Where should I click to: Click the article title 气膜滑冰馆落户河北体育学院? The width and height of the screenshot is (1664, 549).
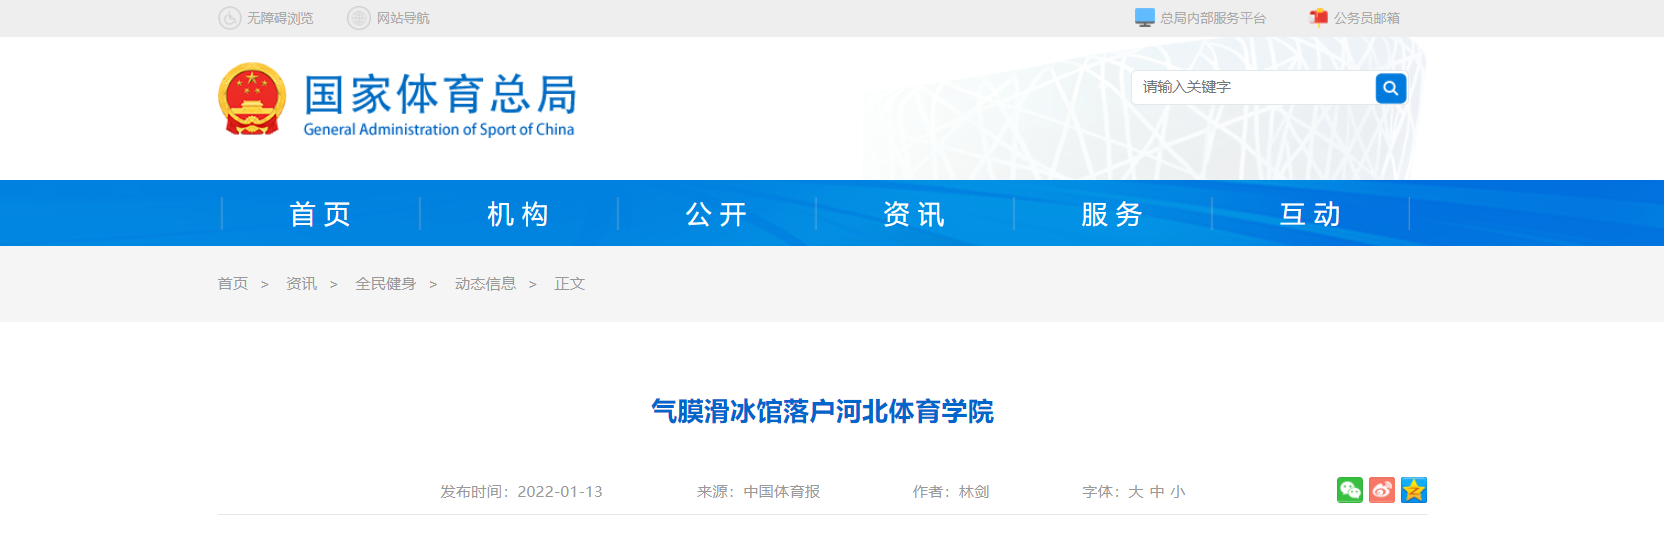822,412
